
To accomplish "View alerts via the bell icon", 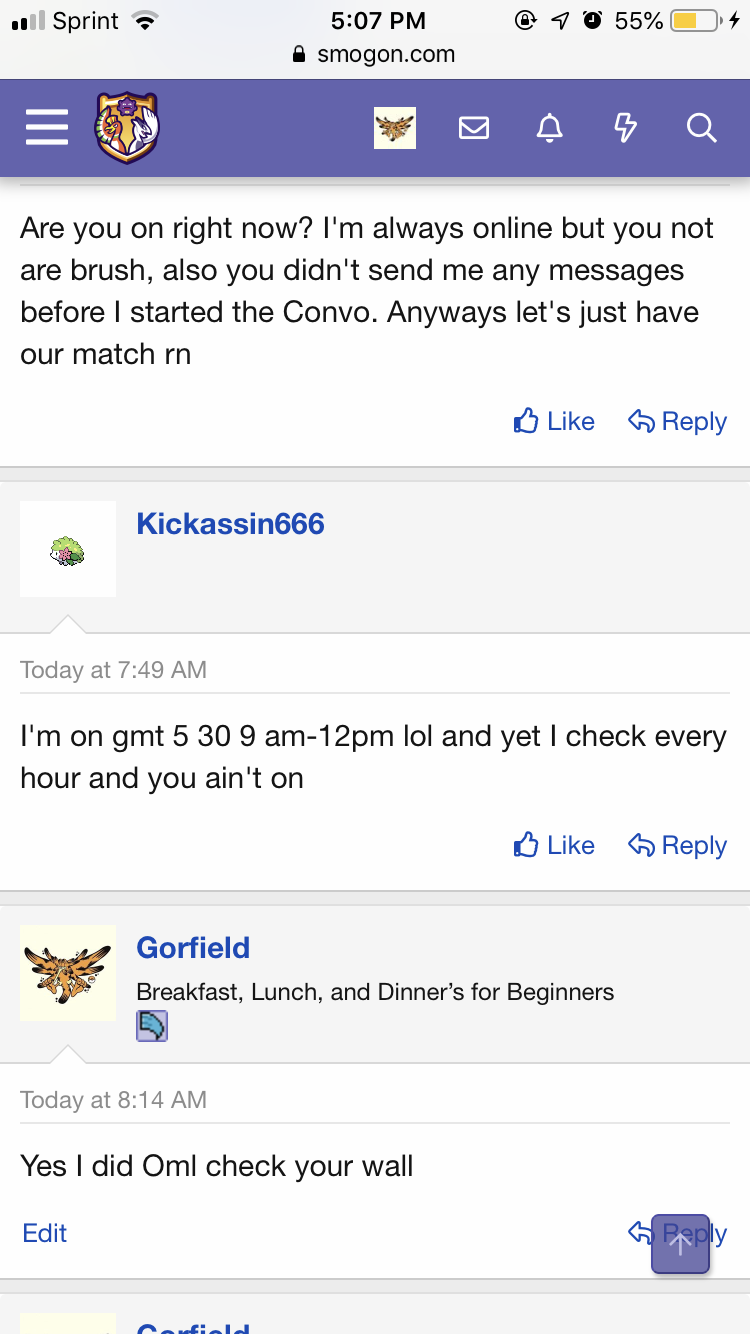I will (549, 128).
